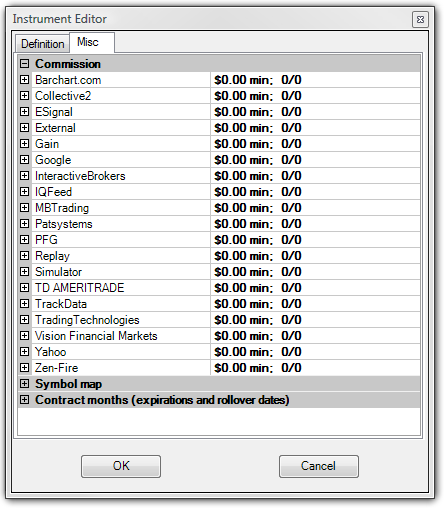Image resolution: width=447 pixels, height=508 pixels.
Task: Select the Barchart.com label
Action: click(68, 80)
